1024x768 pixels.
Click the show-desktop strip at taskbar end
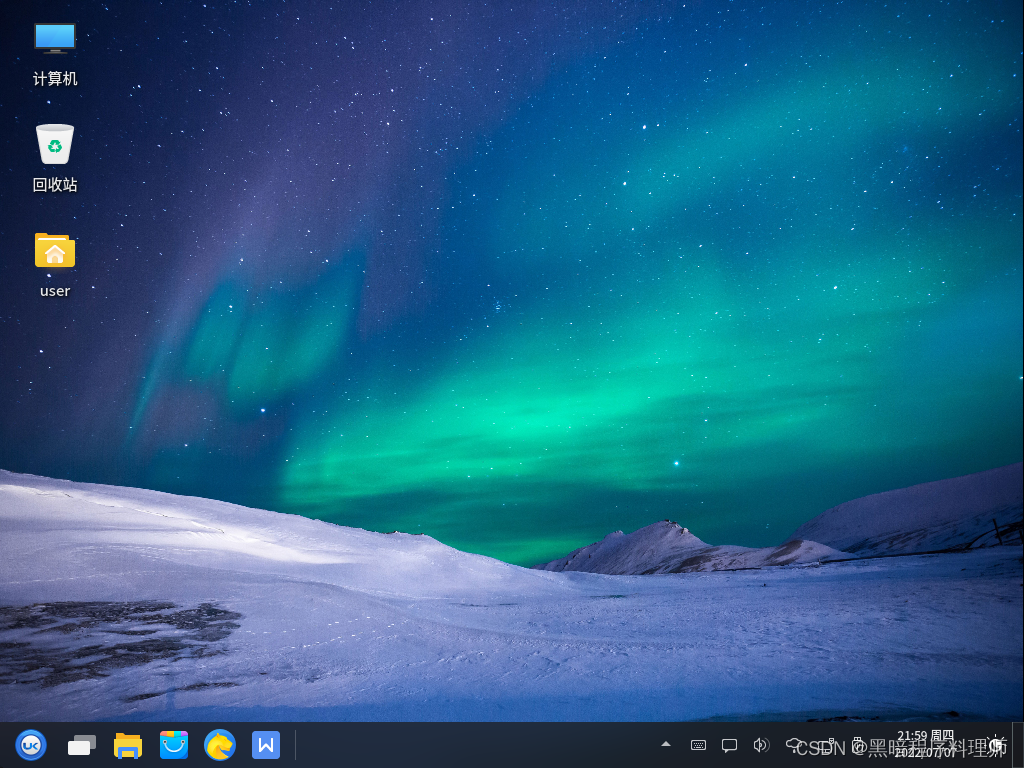(x=1017, y=745)
